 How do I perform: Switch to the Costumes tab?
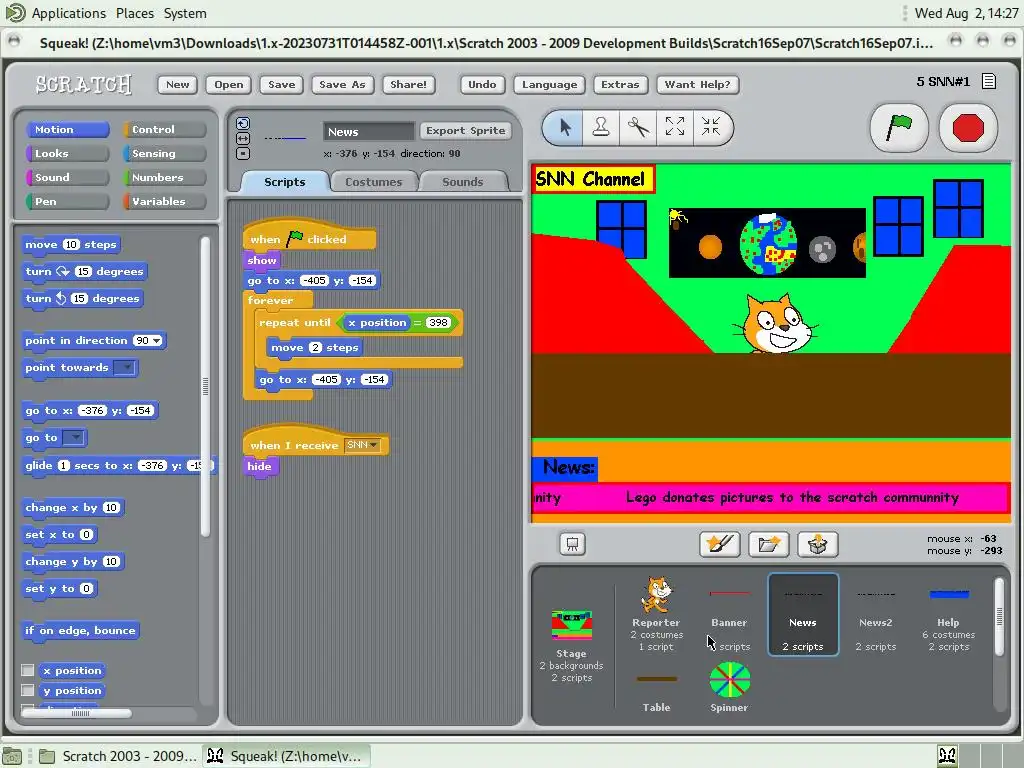[x=374, y=182]
